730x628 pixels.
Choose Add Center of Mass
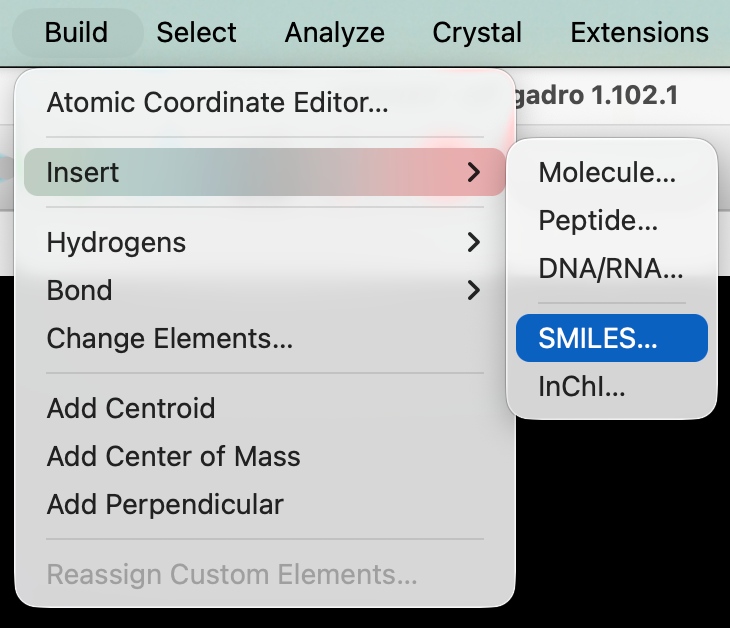(174, 457)
